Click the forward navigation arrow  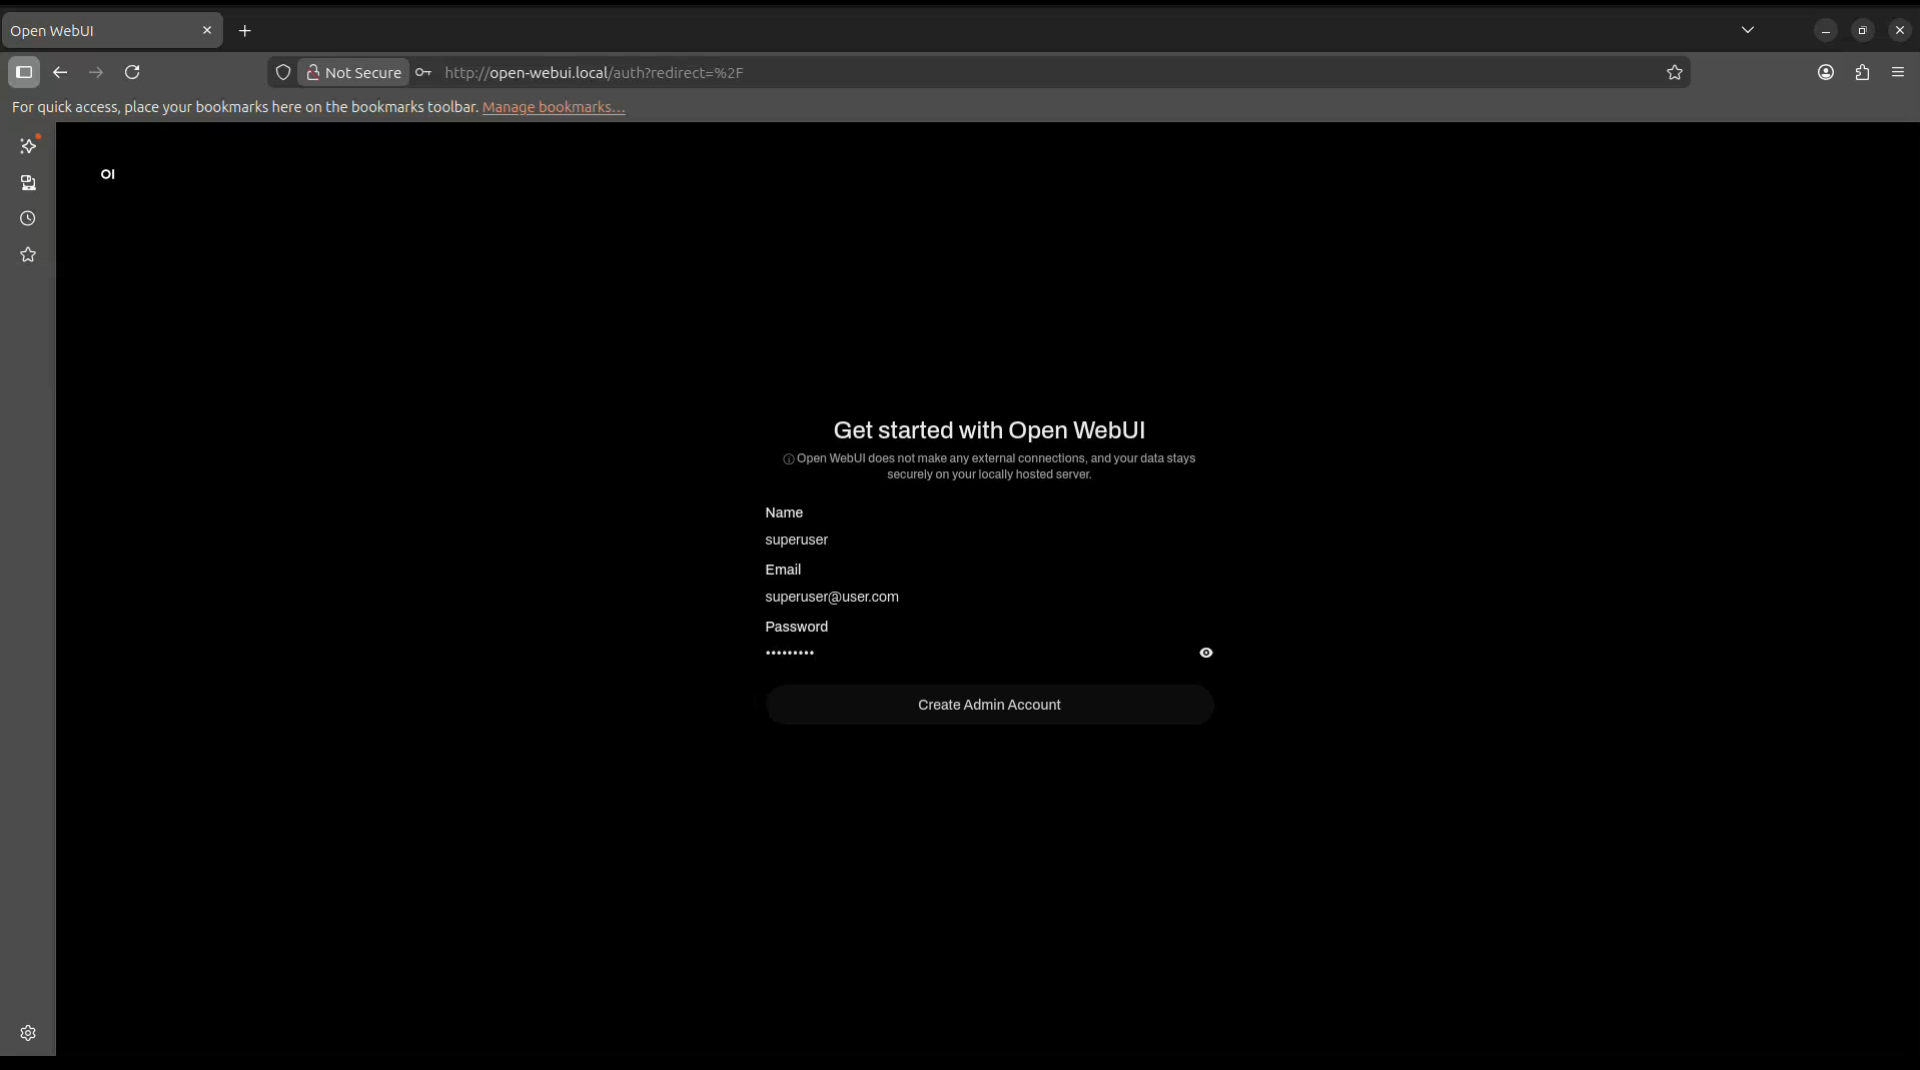96,72
